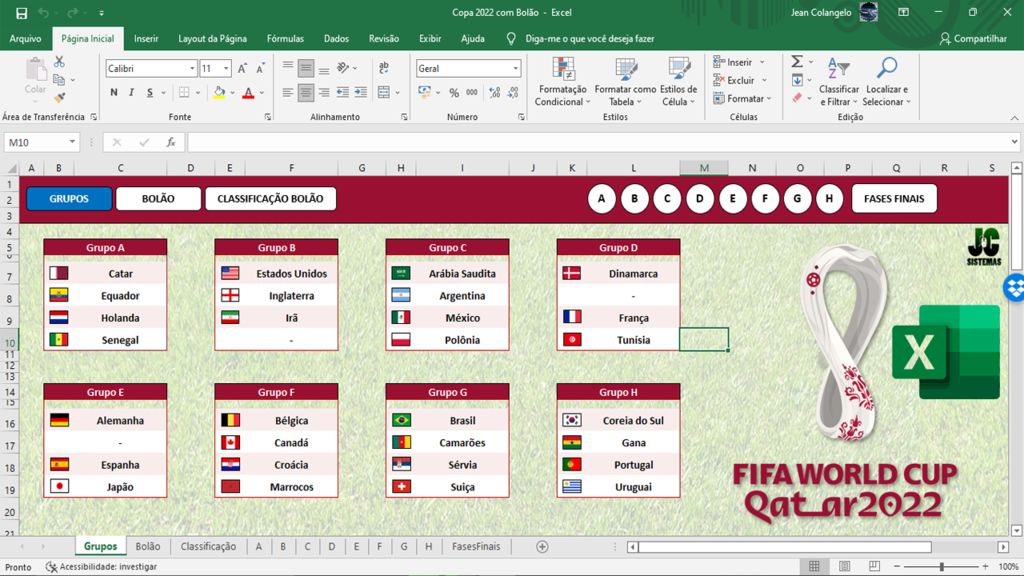Increase font size with larger A icon
This screenshot has height=576, width=1024.
point(242,68)
